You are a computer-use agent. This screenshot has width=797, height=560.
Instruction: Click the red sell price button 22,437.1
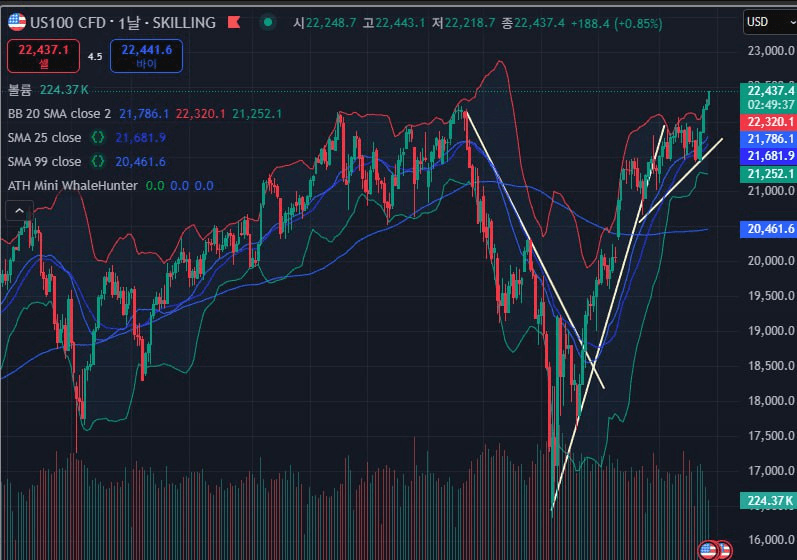coord(43,56)
